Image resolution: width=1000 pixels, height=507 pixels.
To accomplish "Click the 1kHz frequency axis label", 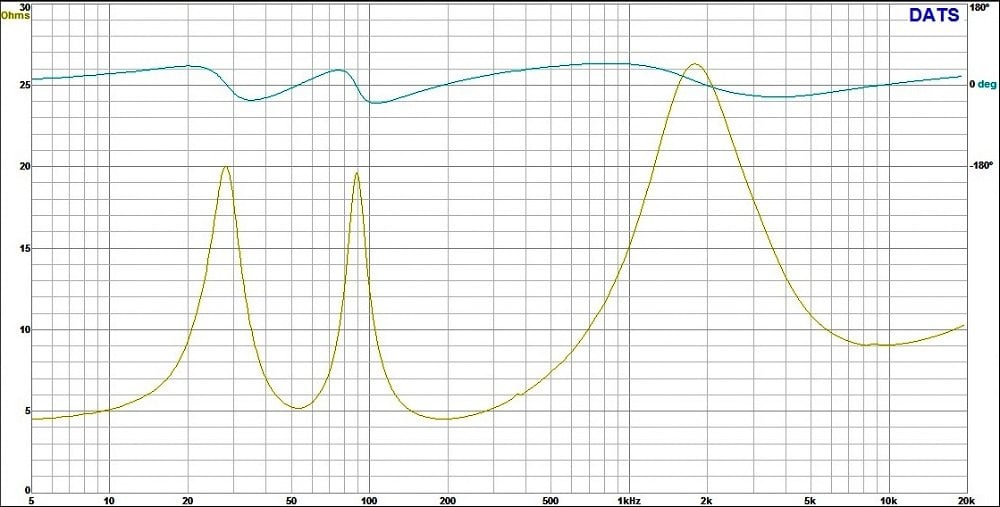I will pos(628,500).
